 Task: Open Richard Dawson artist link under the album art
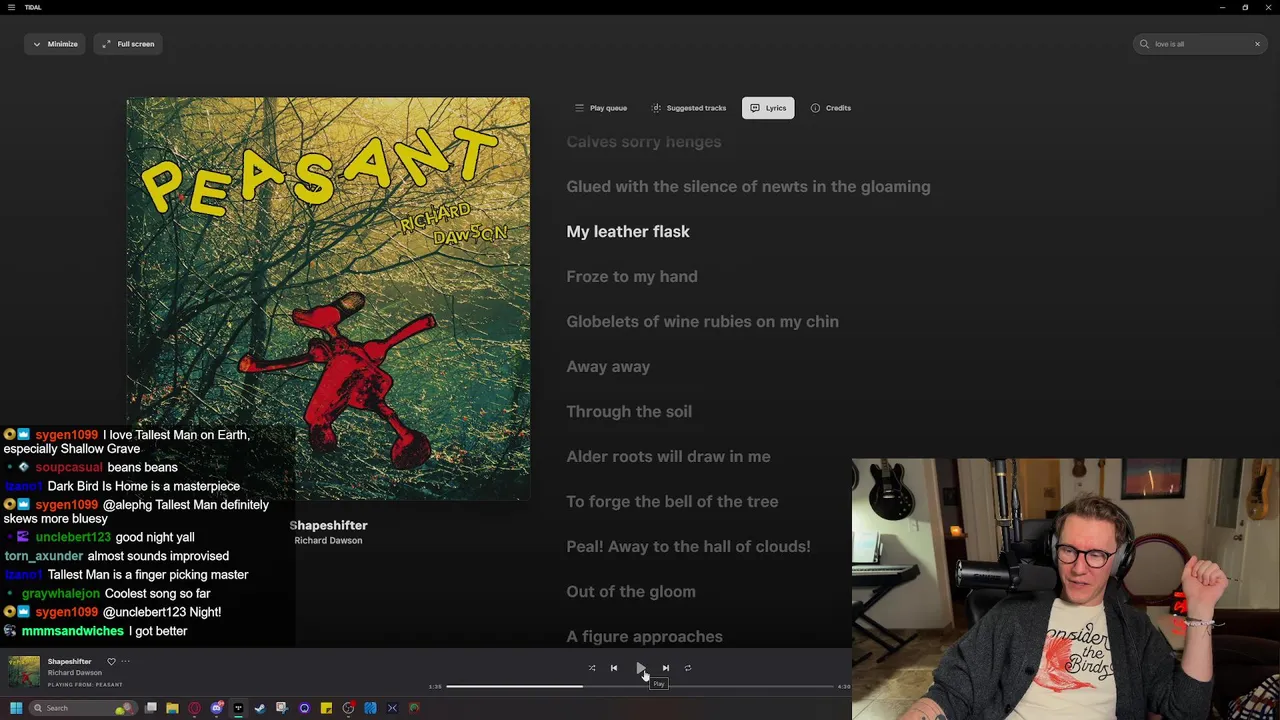pyautogui.click(x=328, y=541)
